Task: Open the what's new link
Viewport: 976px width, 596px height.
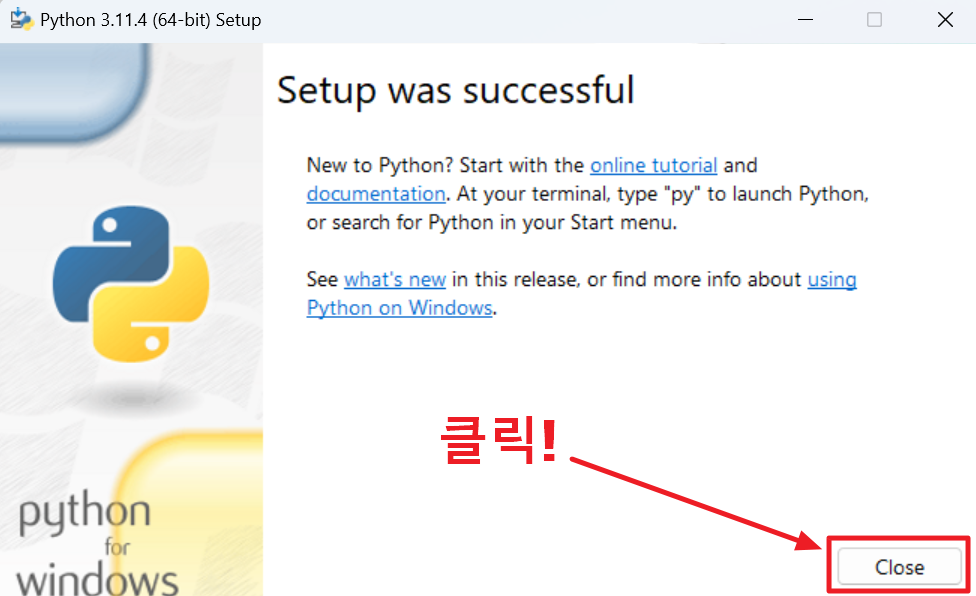Action: (395, 280)
